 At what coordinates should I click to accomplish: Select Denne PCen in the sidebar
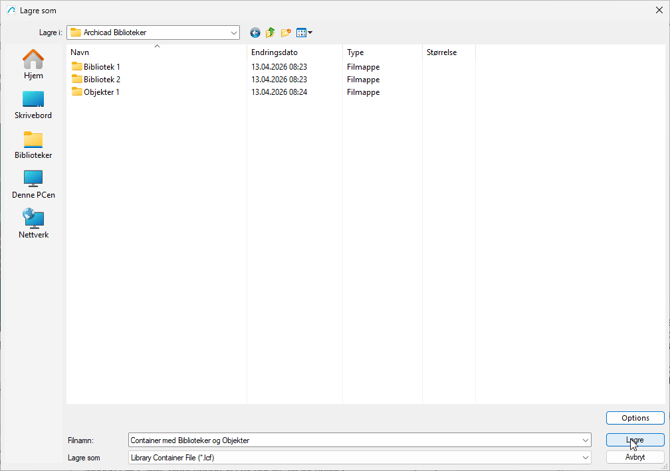click(33, 185)
